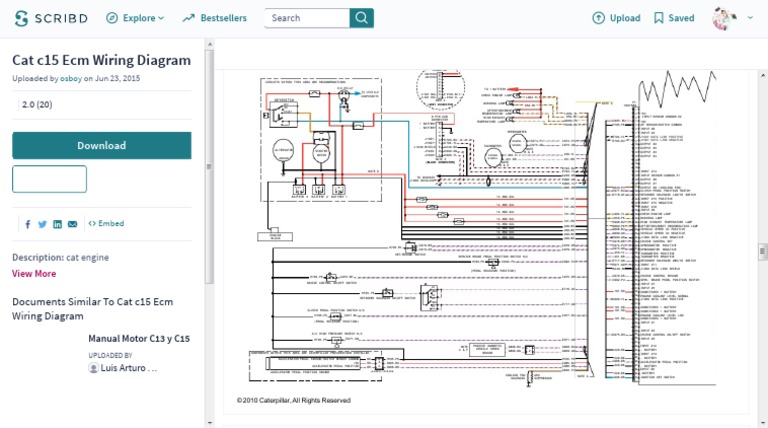
Task: Open uploader osboy's profile
Action: (70, 78)
